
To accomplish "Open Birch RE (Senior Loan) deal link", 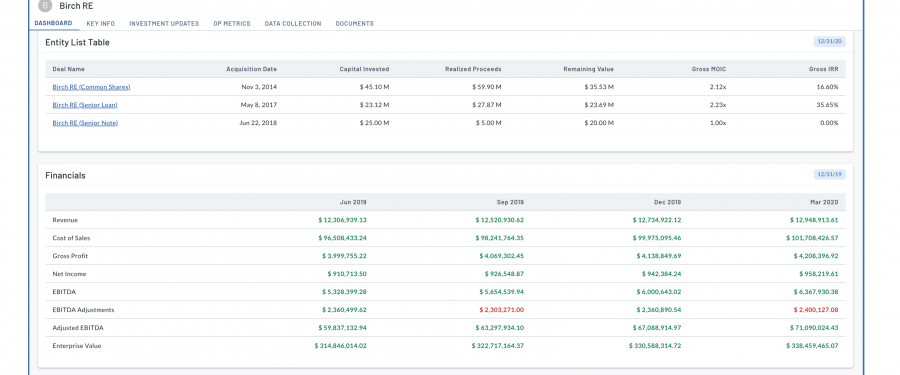I will (x=85, y=105).
